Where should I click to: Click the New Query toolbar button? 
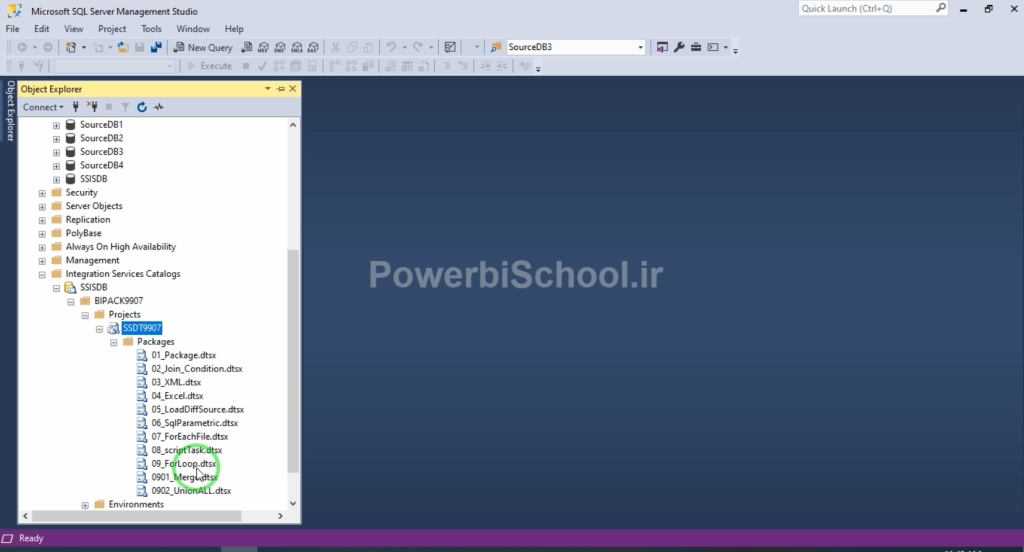[203, 47]
